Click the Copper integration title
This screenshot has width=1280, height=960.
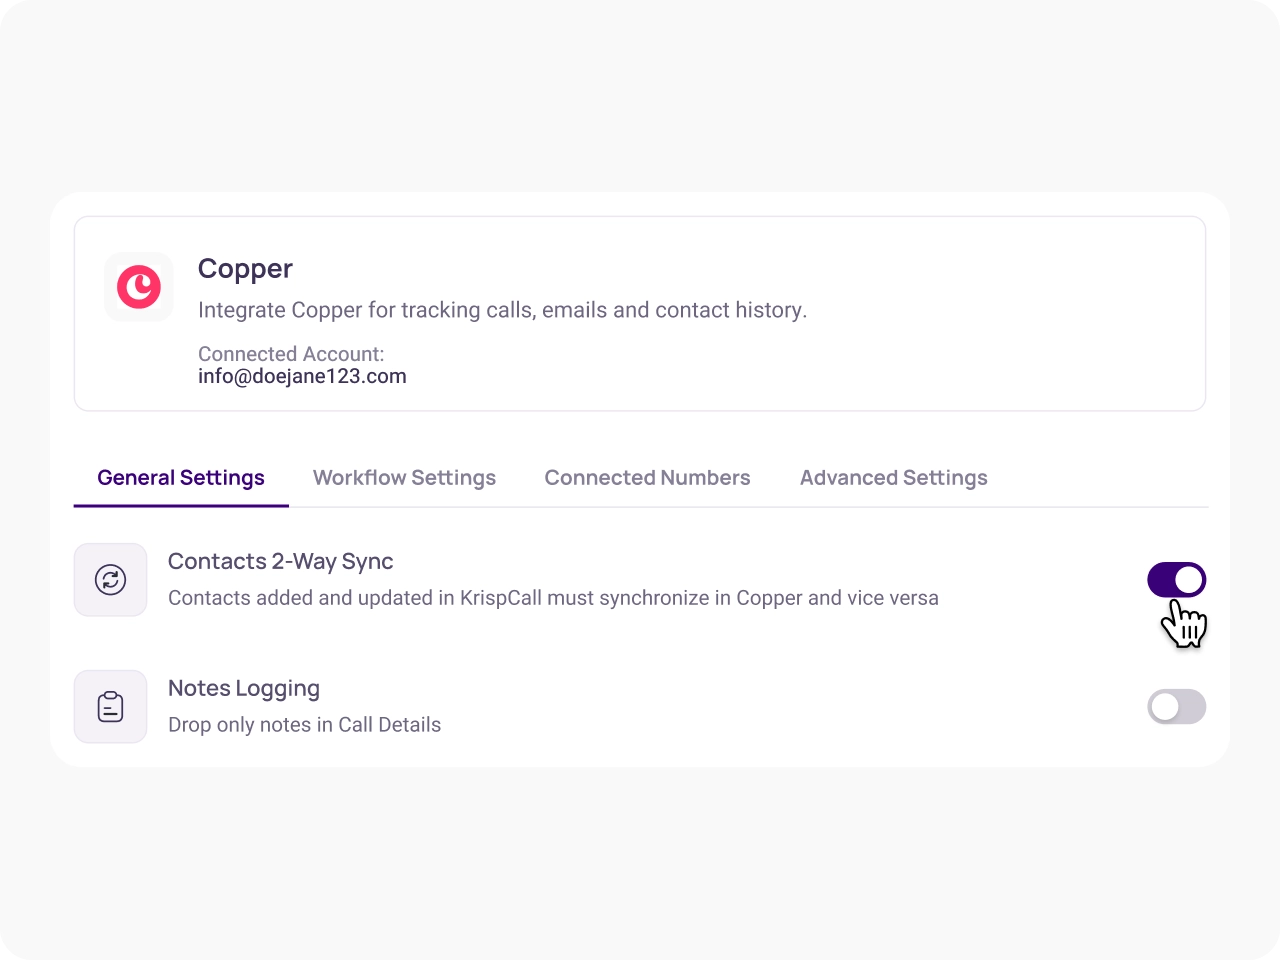coord(245,269)
